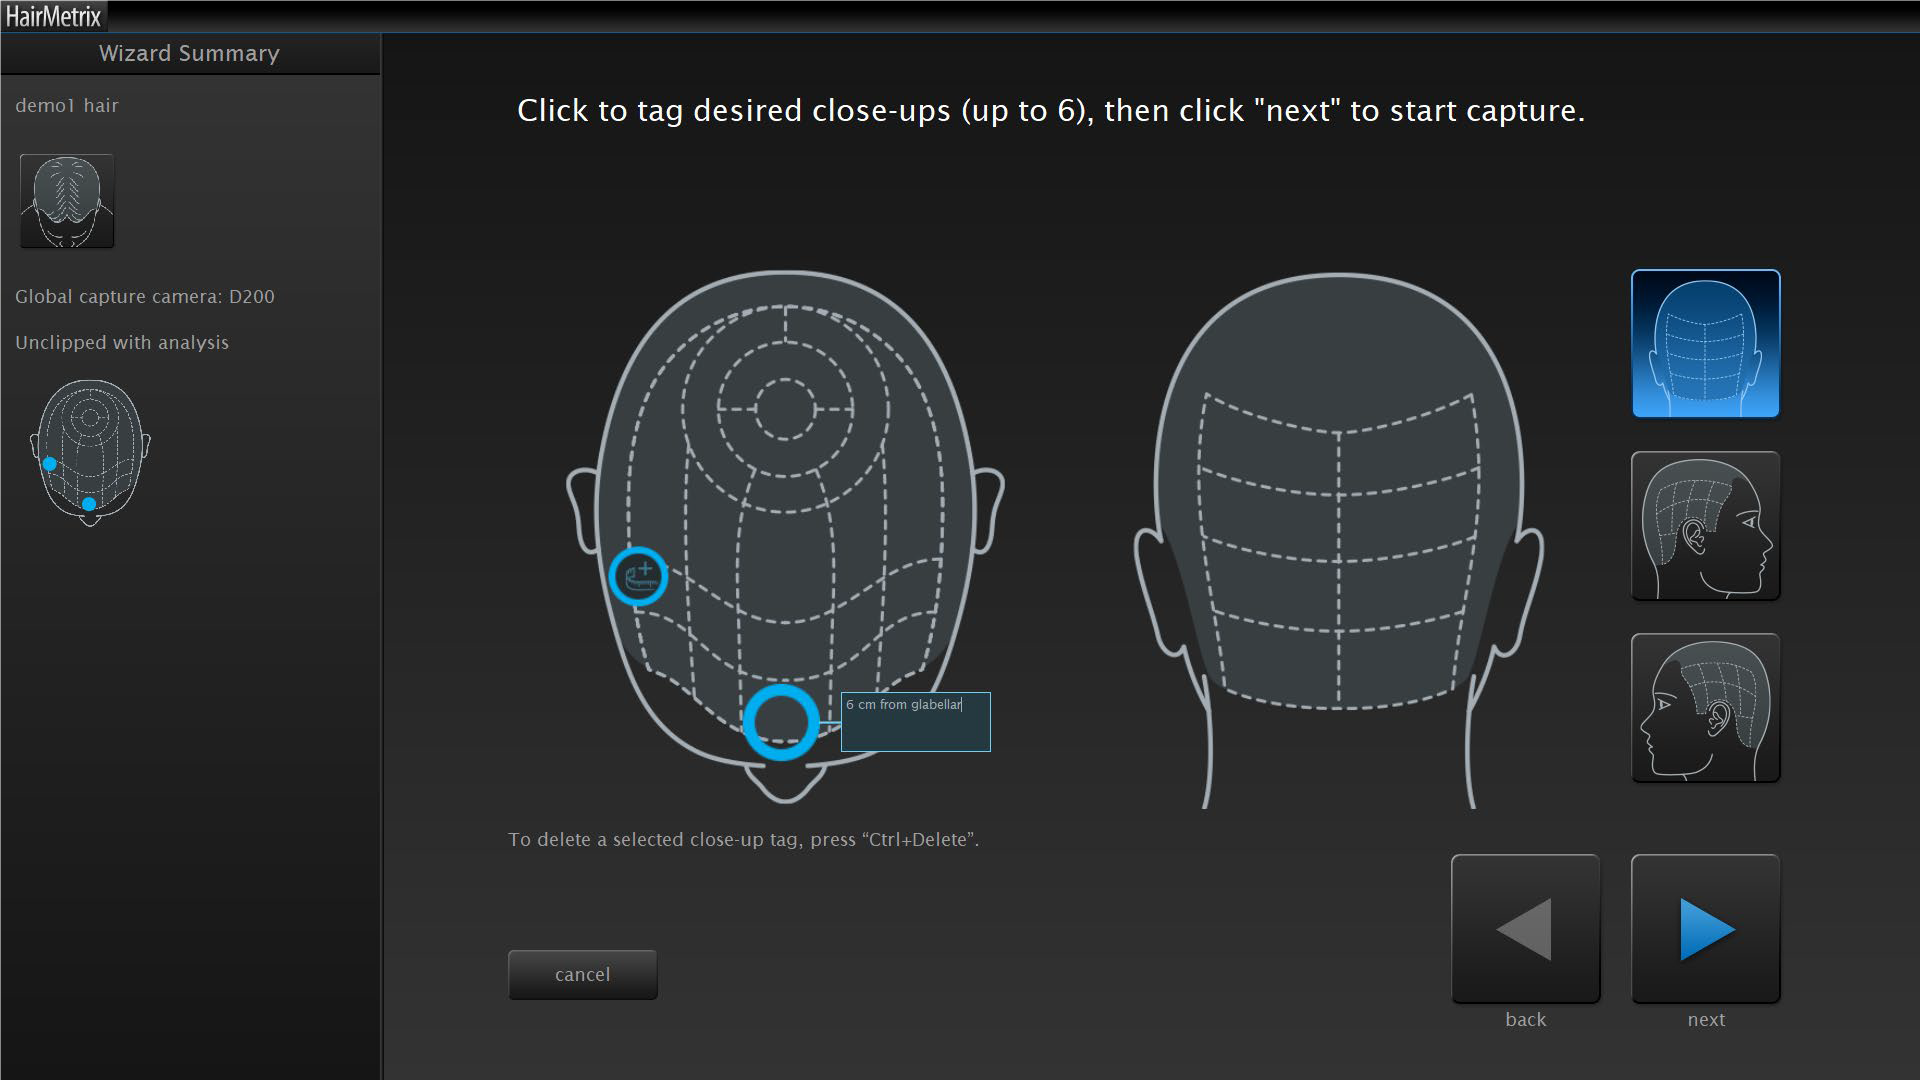Tag the center crown circle on top-view head
1920x1080 pixels.
(785, 409)
